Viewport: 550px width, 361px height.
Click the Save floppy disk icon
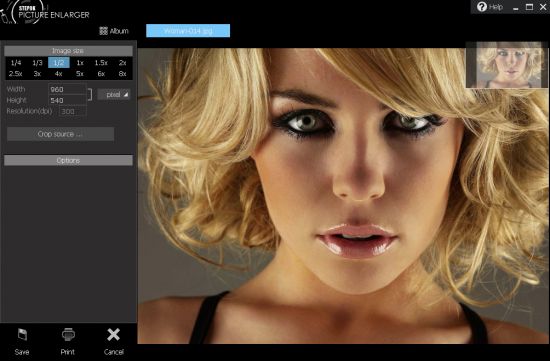(x=22, y=335)
